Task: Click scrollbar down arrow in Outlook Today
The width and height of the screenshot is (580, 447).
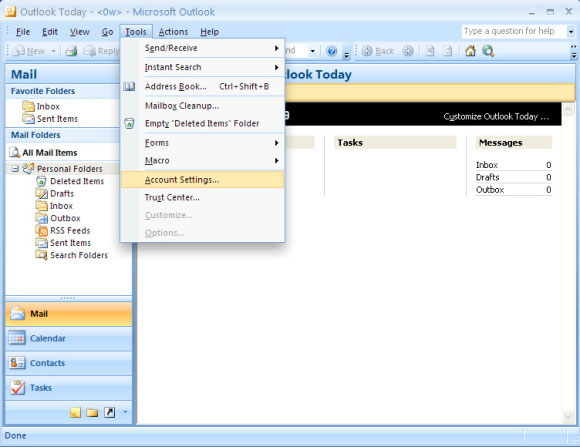Action: (568, 417)
